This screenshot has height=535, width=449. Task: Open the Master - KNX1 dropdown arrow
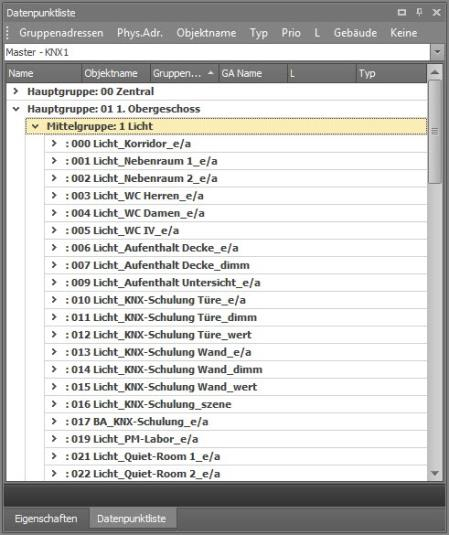(x=437, y=52)
